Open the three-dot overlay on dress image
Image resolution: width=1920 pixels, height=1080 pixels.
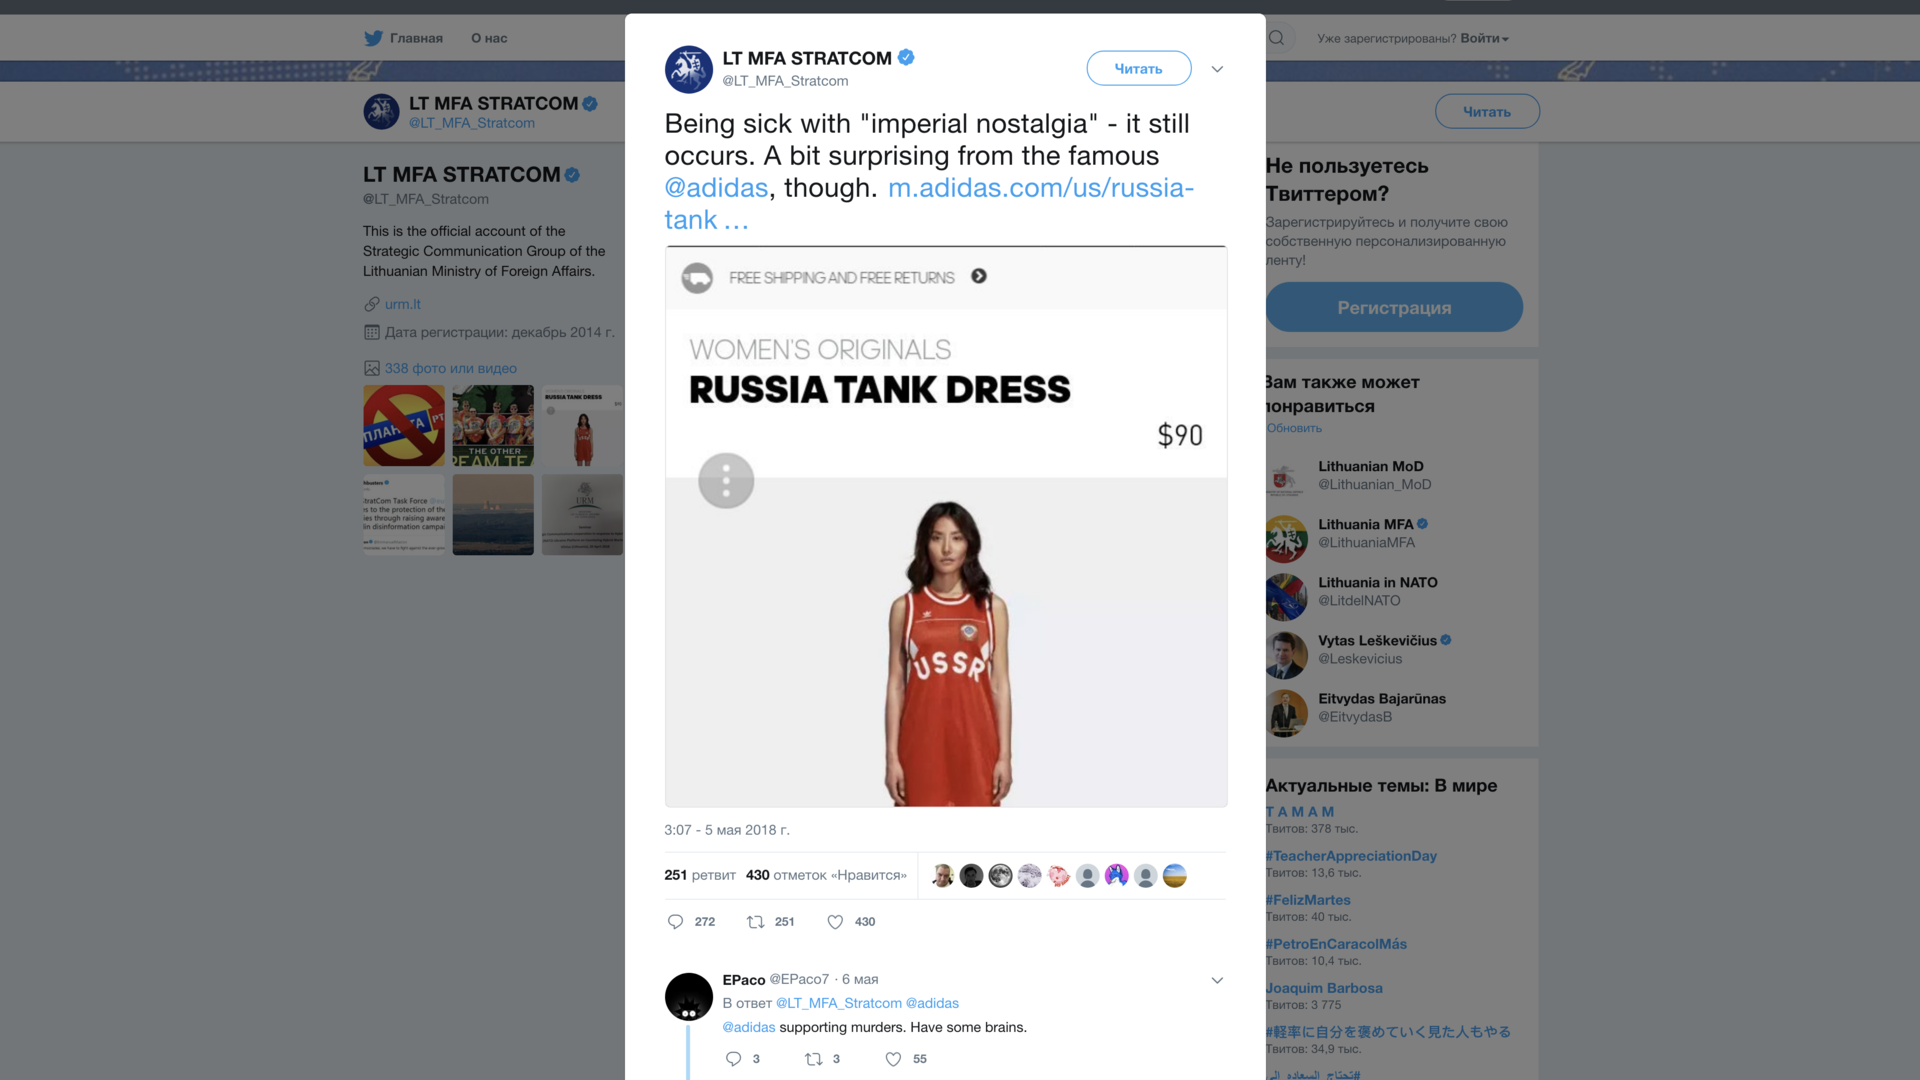click(x=726, y=481)
